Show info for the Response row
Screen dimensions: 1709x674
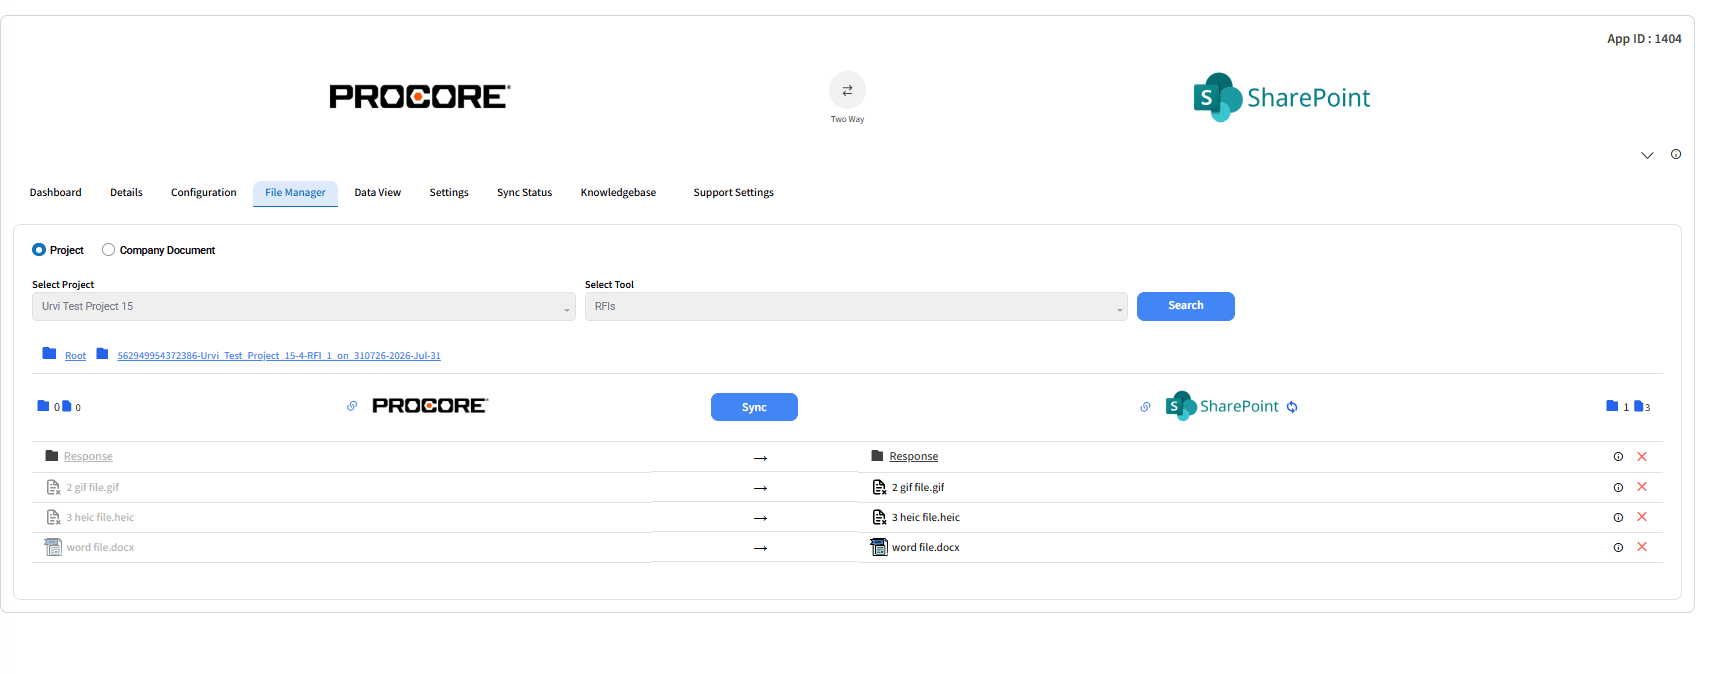click(1618, 457)
